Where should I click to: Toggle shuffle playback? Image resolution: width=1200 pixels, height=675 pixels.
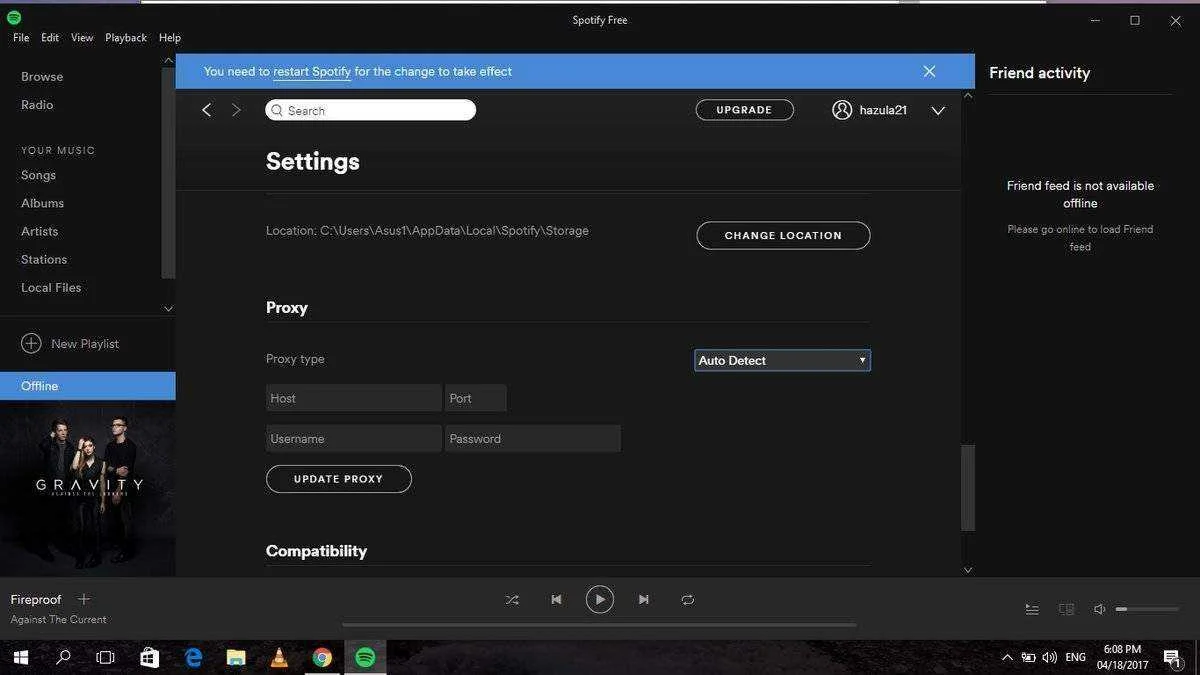[x=512, y=600]
